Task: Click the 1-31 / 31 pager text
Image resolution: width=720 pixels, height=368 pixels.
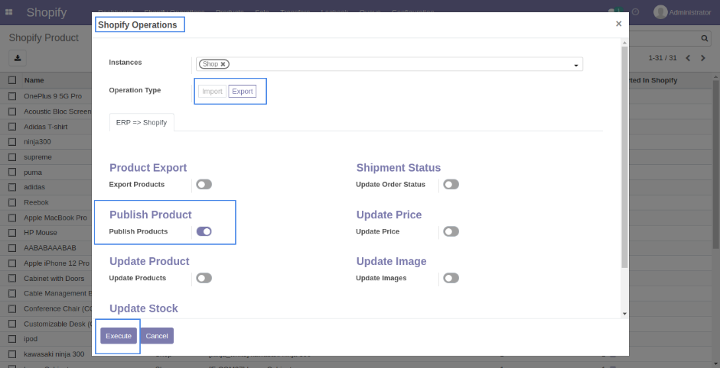Action: [663, 58]
